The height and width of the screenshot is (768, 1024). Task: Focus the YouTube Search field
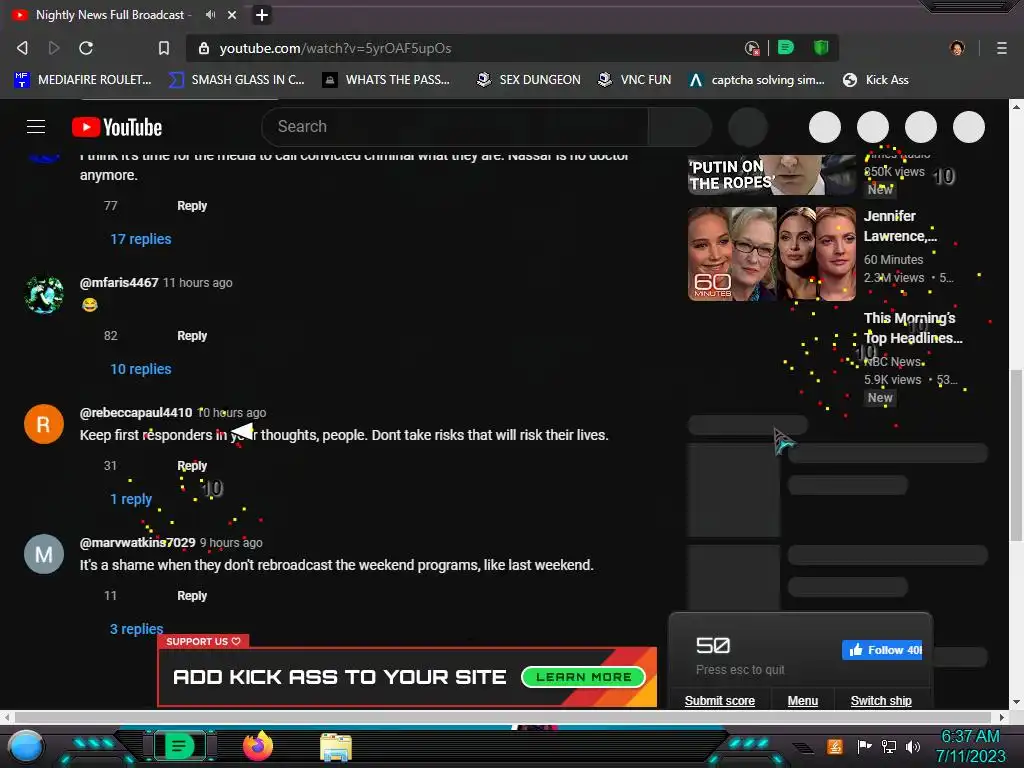[x=455, y=127]
